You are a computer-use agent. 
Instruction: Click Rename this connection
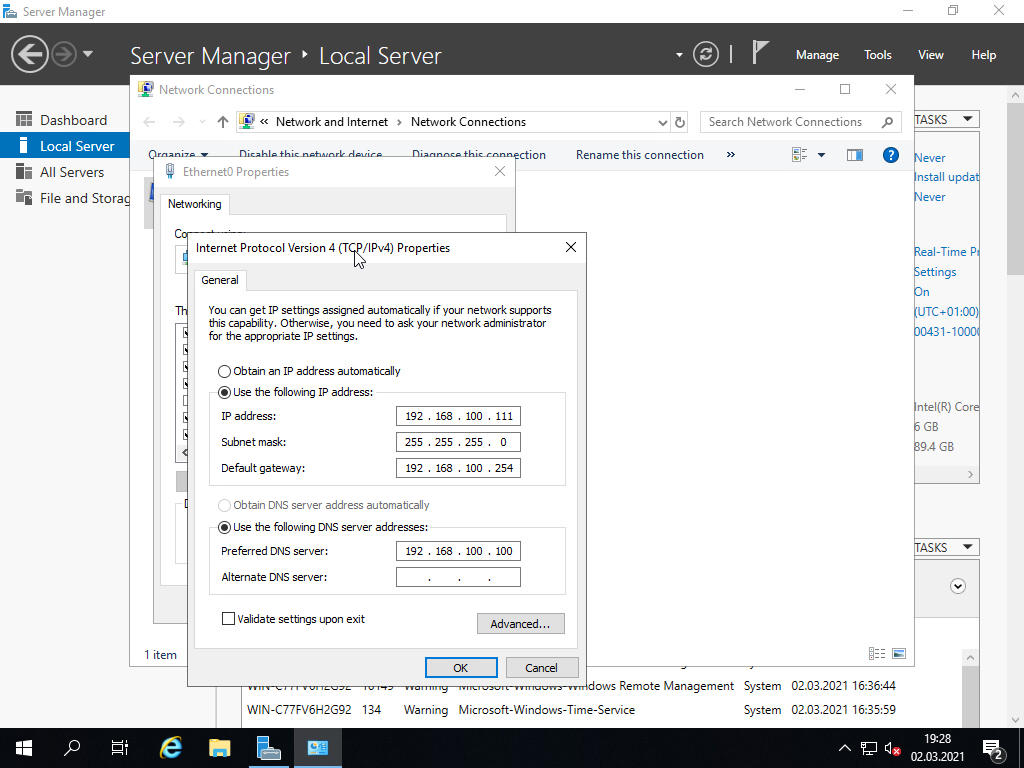(x=639, y=155)
